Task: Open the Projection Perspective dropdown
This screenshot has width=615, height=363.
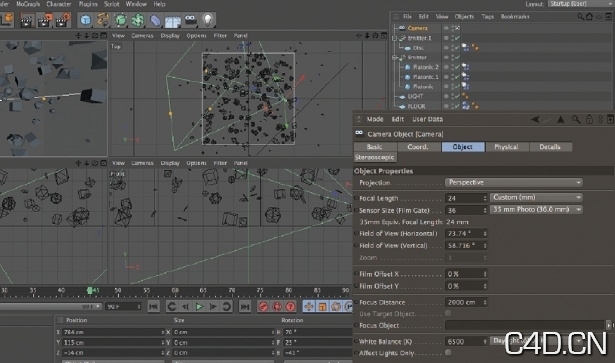Action: pos(514,182)
